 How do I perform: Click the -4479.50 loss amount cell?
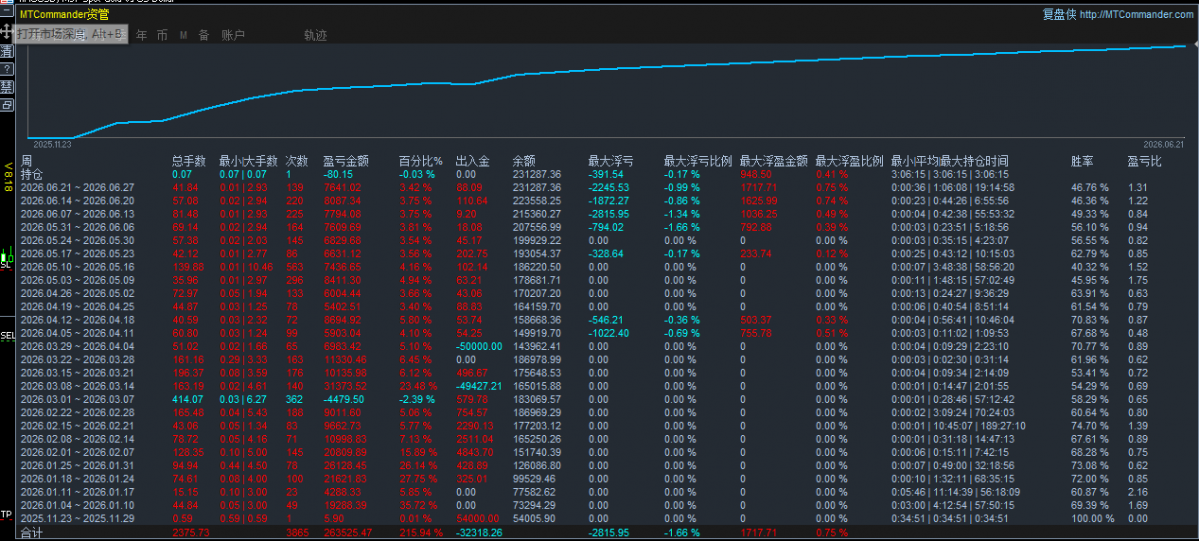343,399
